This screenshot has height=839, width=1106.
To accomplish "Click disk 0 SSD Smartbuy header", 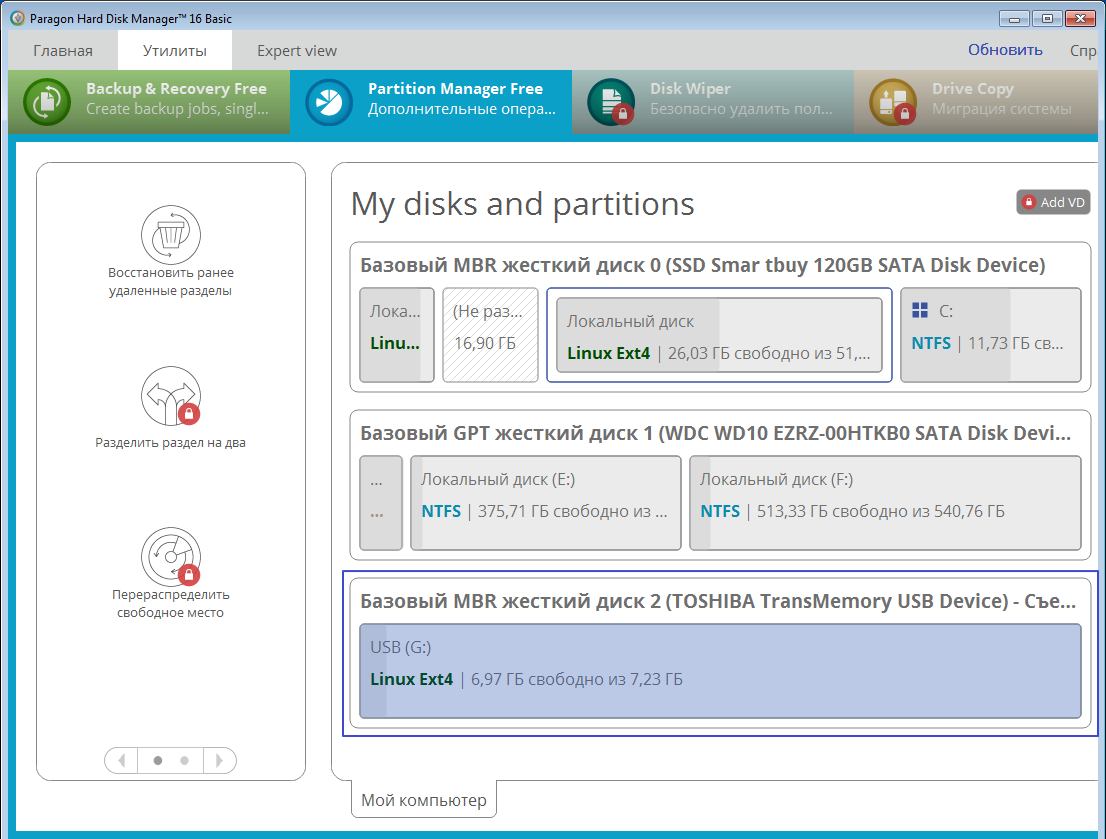I will (x=703, y=265).
